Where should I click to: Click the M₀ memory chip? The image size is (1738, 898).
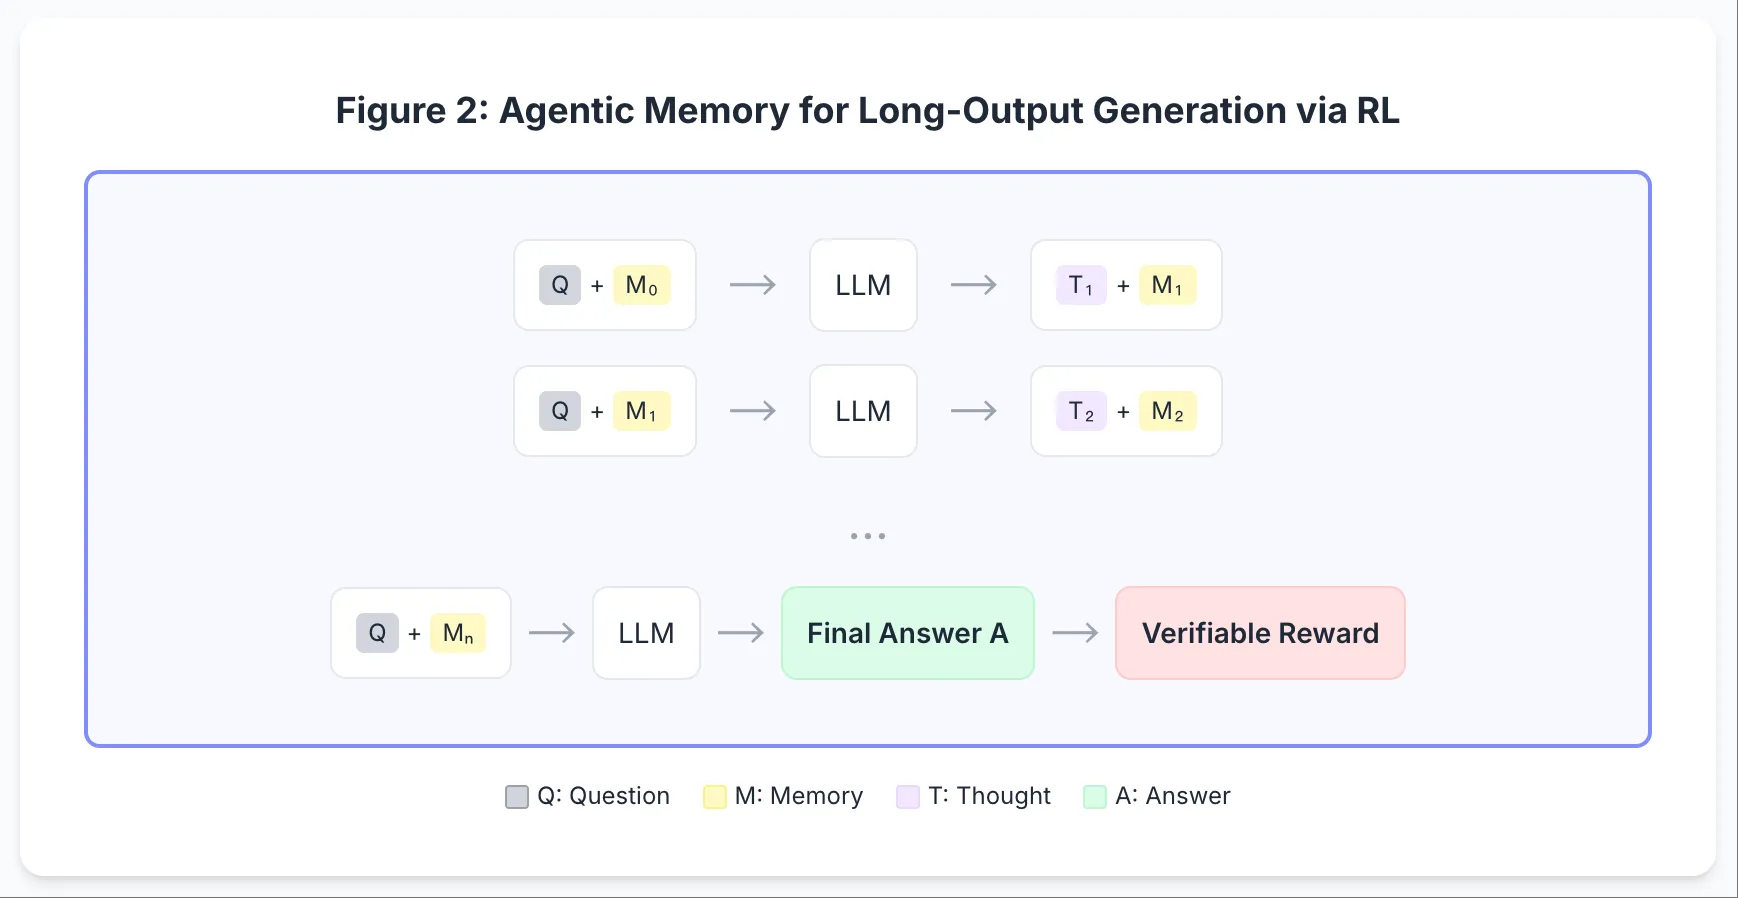point(641,285)
